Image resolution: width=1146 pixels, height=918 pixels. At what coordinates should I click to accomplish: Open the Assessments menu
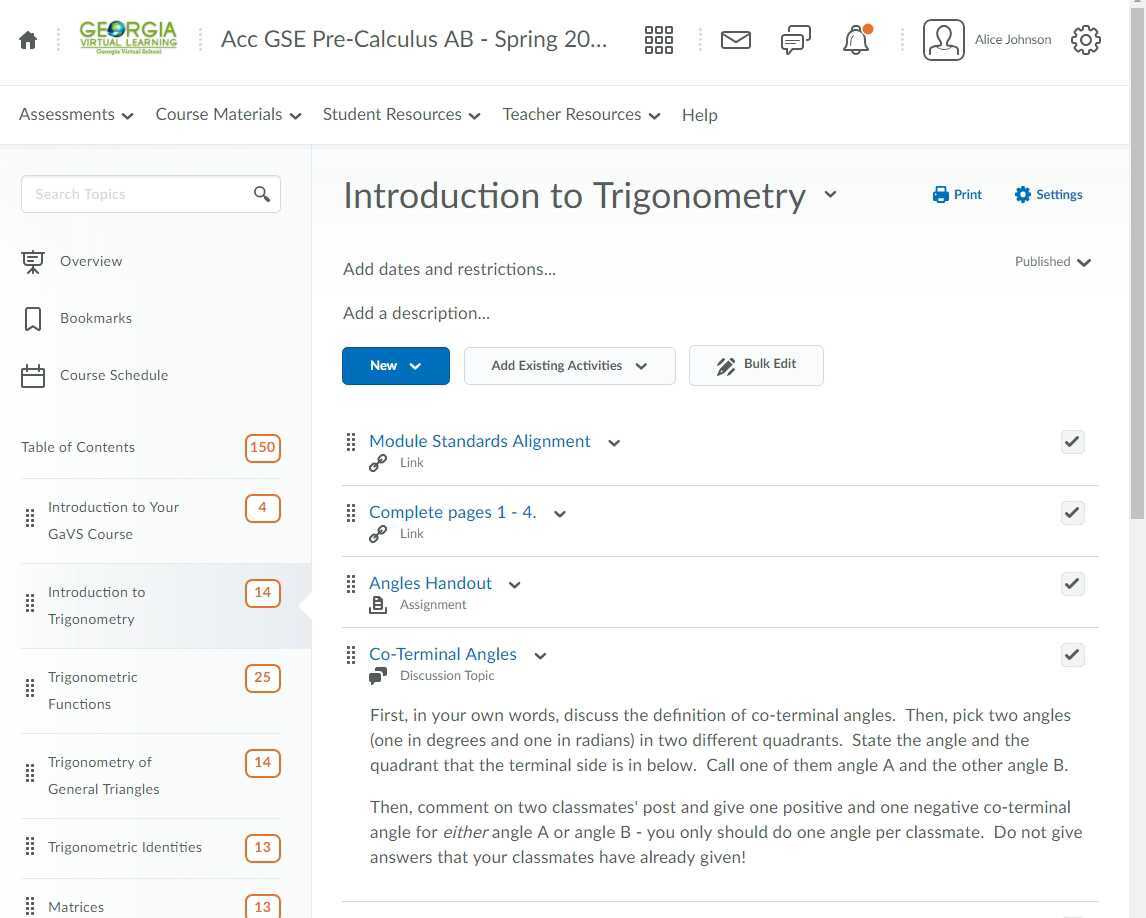click(x=76, y=115)
